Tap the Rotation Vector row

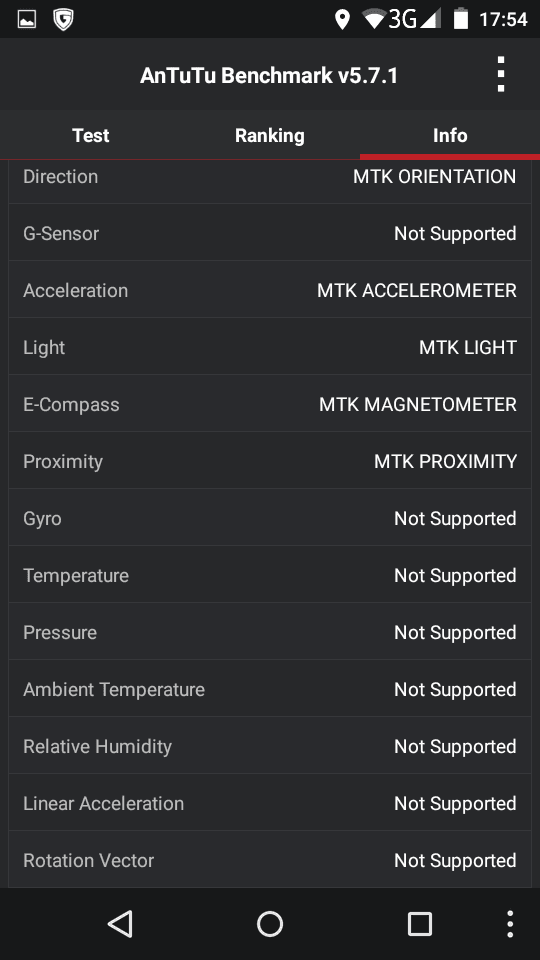click(270, 860)
